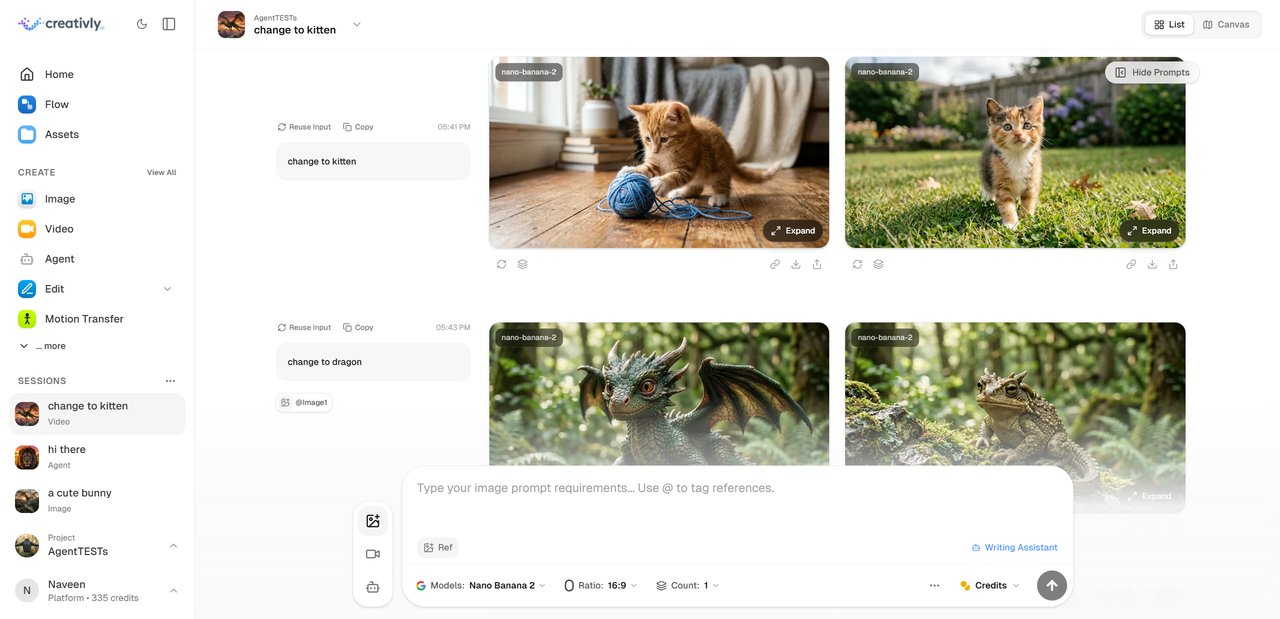The width and height of the screenshot is (1280, 619).
Task: Select video mode camera icon
Action: tap(373, 554)
